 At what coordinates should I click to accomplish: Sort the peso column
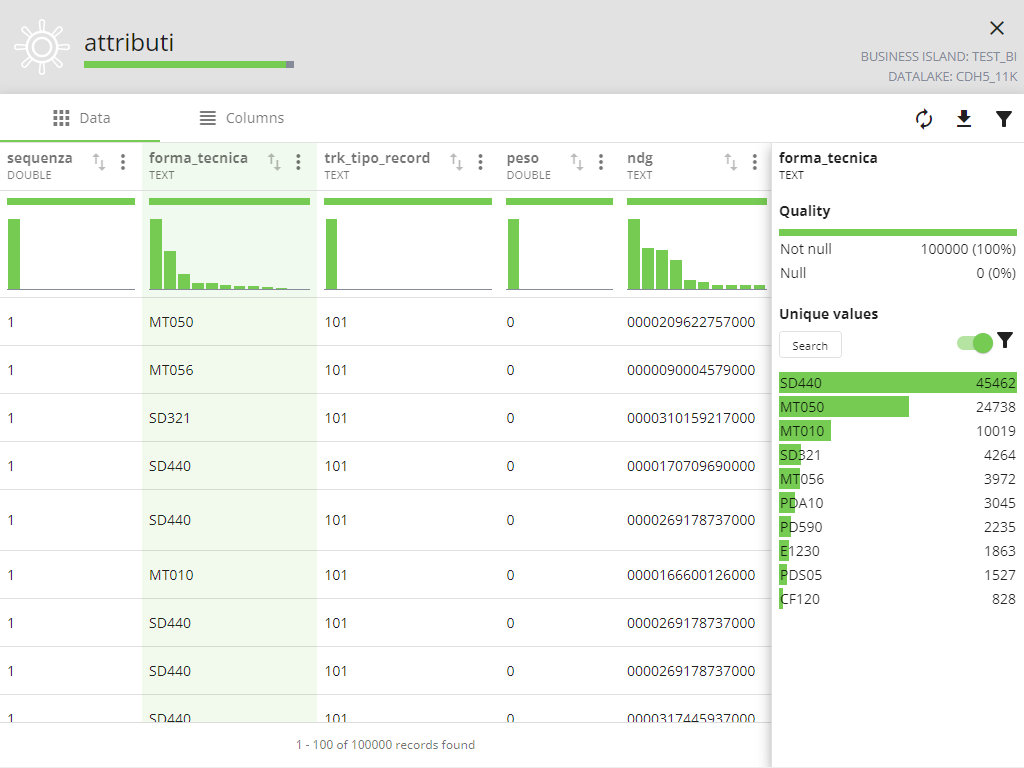(577, 162)
